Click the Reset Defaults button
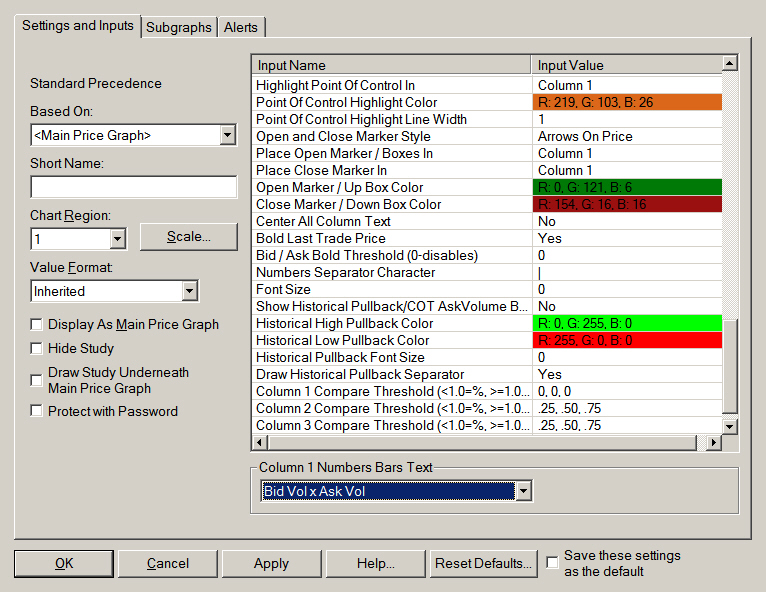 pos(484,564)
